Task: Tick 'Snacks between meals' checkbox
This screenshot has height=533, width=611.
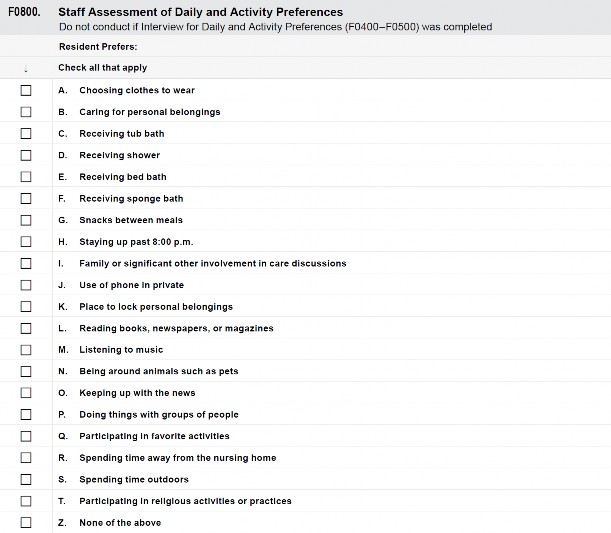Action: [x=26, y=220]
